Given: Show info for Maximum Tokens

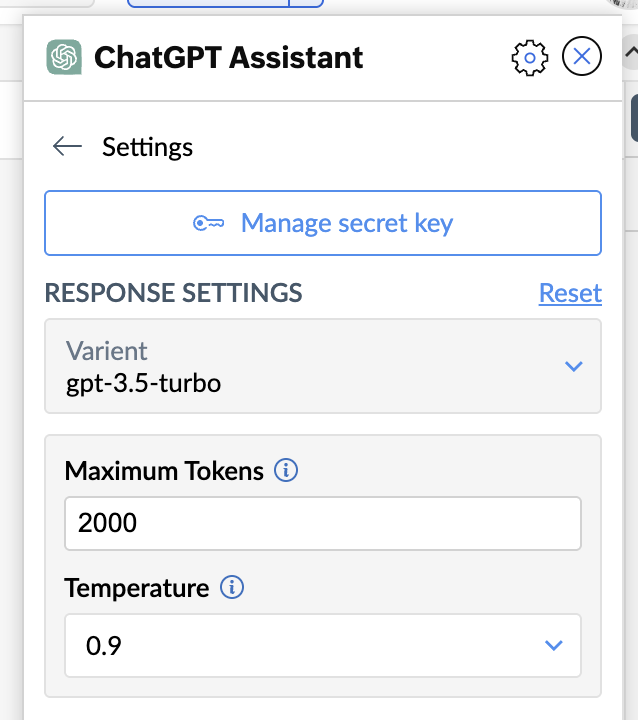Looking at the screenshot, I should pos(286,470).
